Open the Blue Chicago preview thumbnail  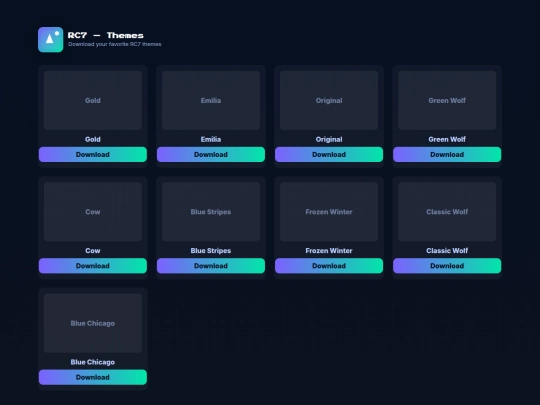93,323
